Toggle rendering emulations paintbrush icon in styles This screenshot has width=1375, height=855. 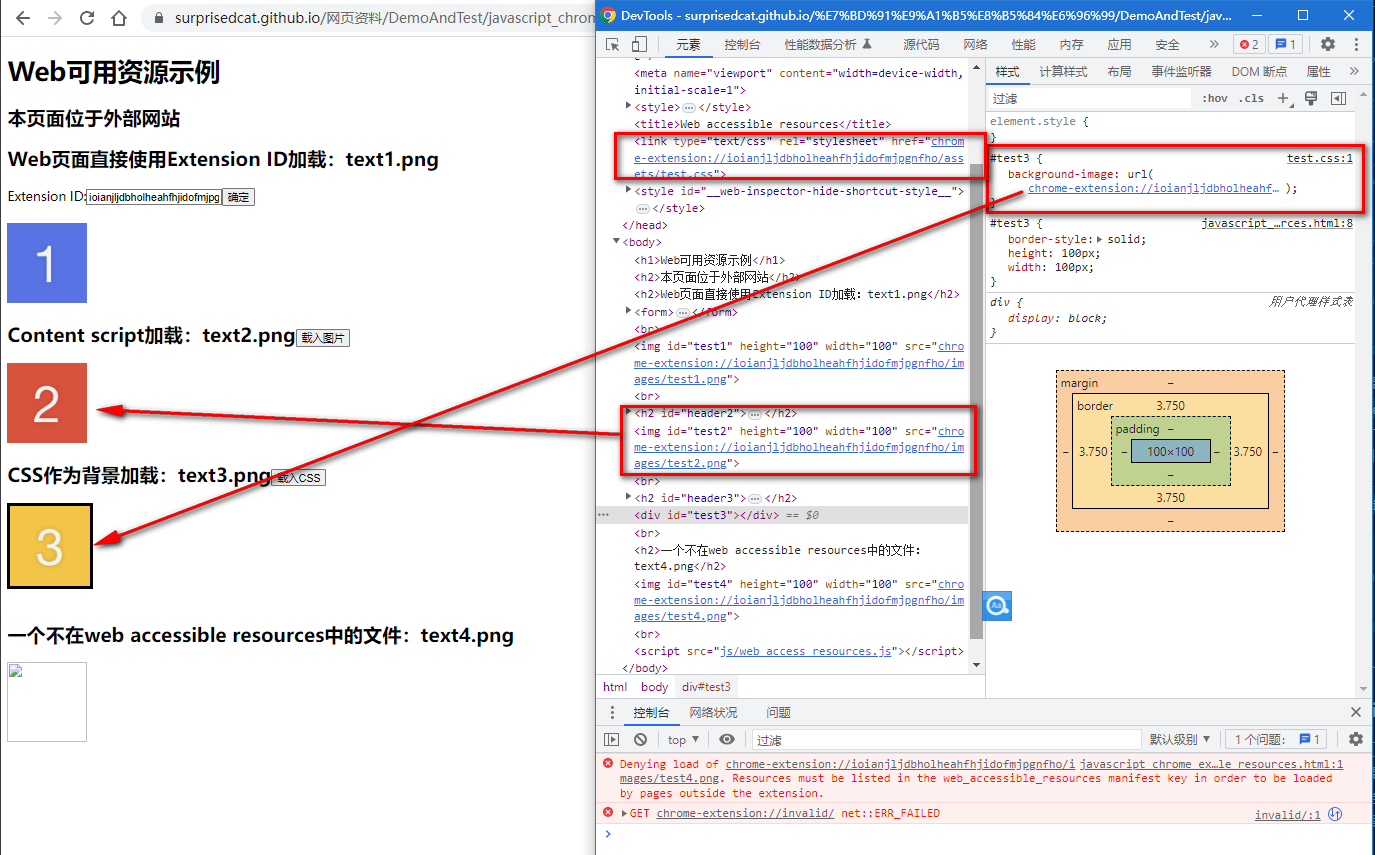[1311, 98]
